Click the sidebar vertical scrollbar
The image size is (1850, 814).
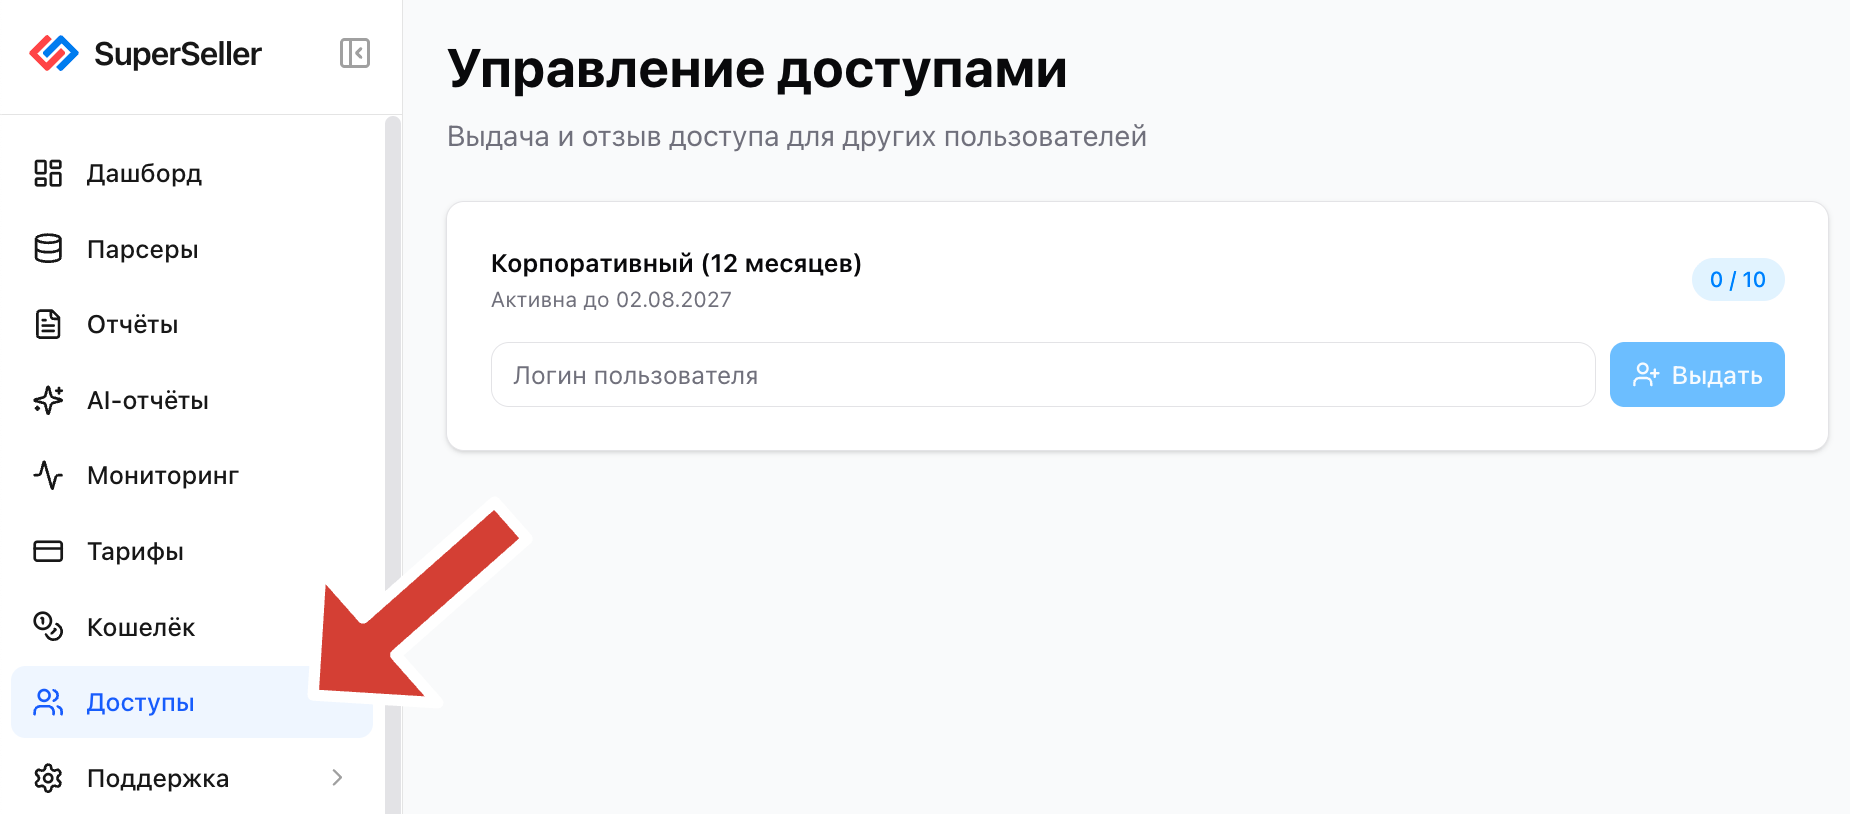point(393,465)
